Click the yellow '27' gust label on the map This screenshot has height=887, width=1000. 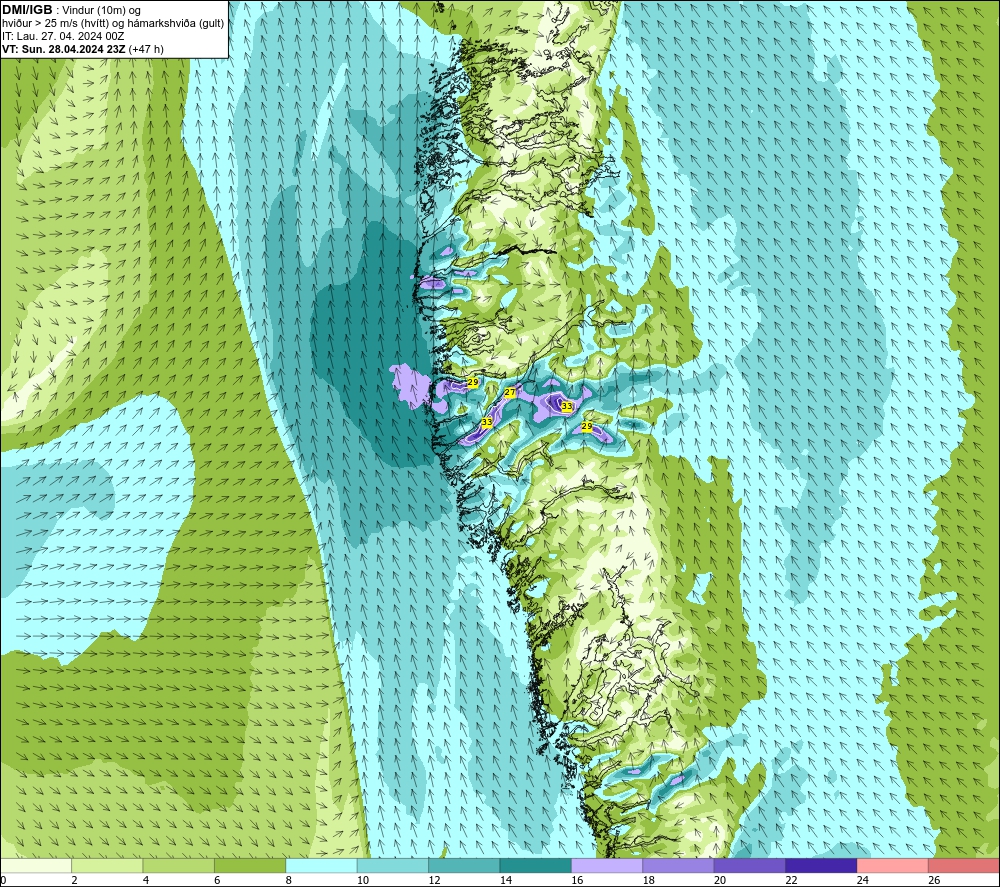tap(510, 392)
